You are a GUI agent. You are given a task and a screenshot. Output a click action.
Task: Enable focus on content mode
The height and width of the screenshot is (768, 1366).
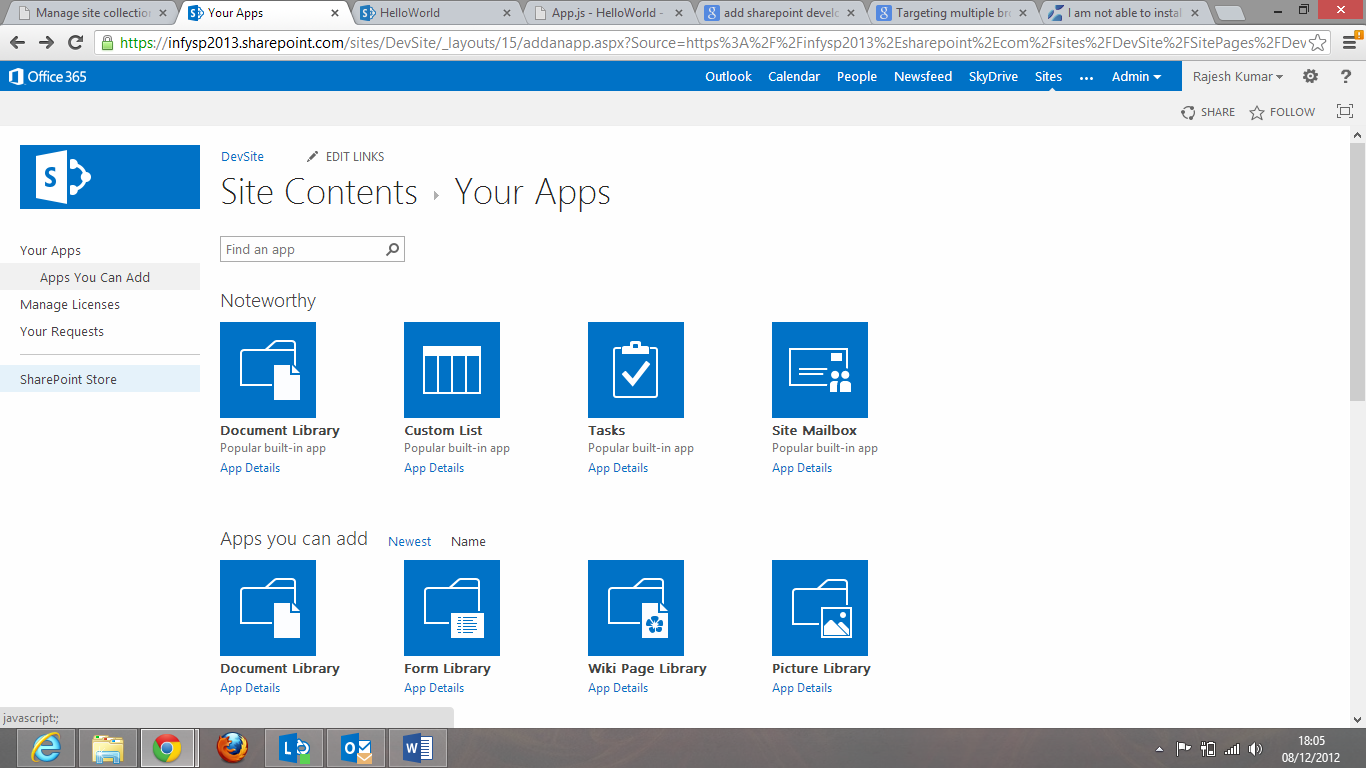click(1344, 111)
